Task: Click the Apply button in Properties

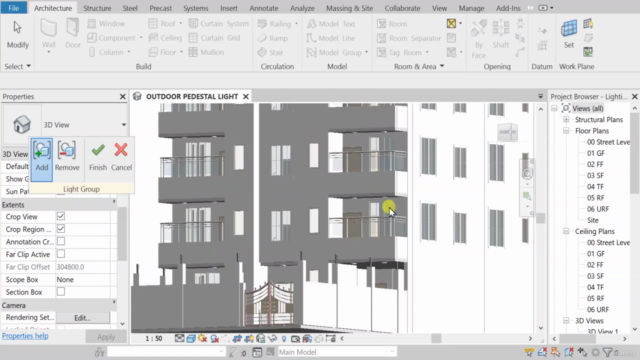Action: pos(106,337)
